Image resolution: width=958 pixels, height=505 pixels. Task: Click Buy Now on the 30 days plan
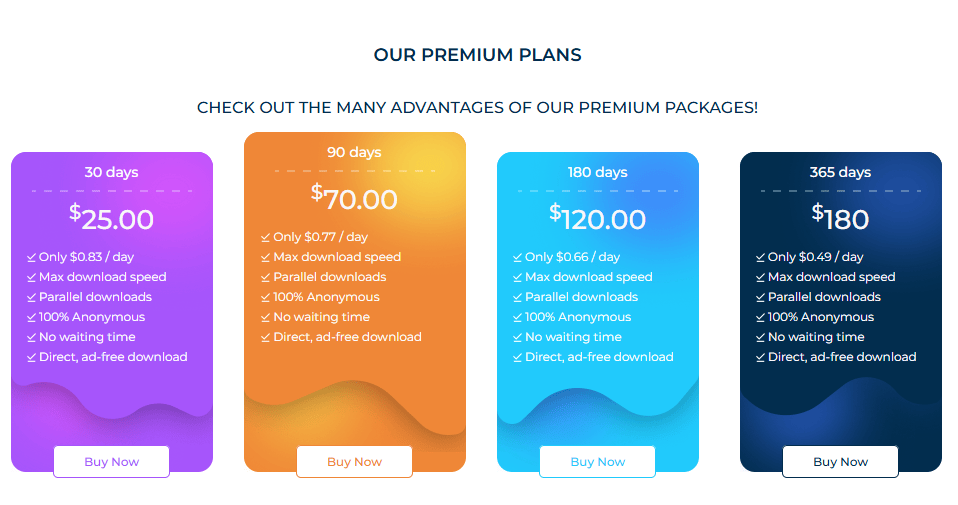pos(112,462)
